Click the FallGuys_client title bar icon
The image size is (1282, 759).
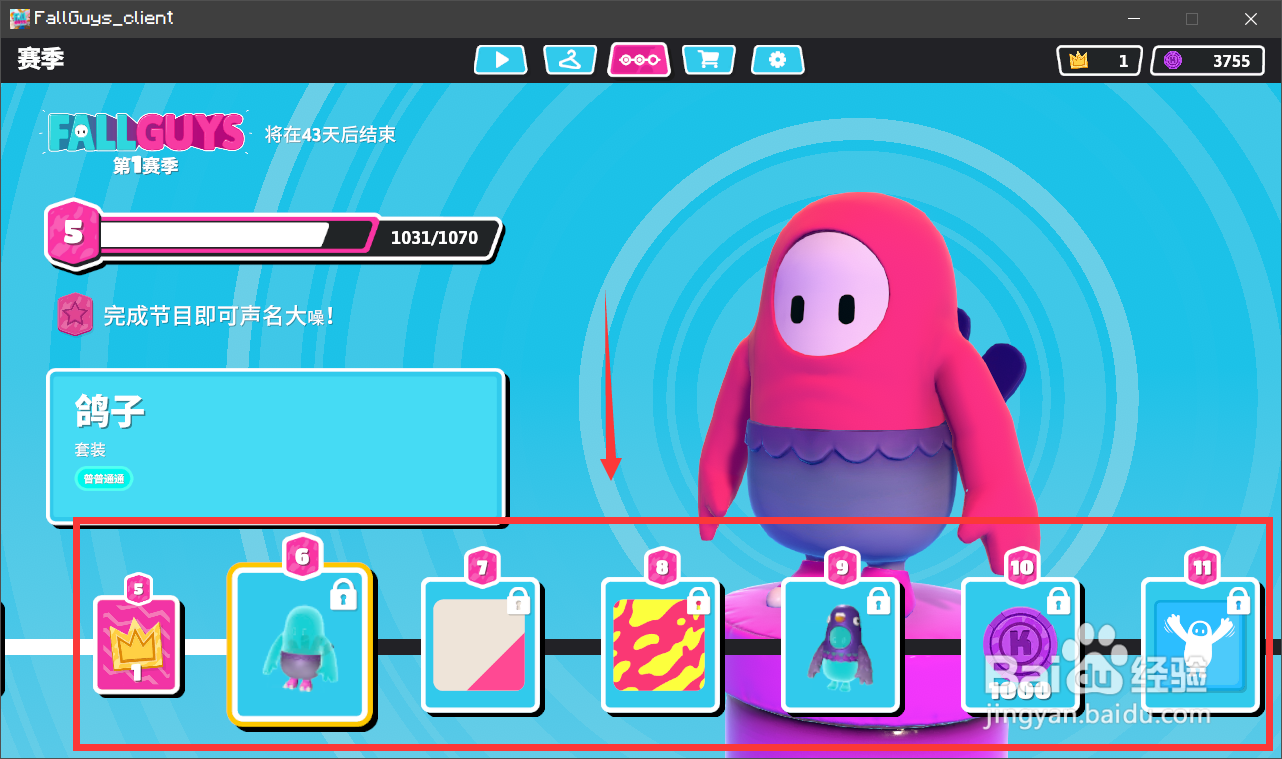coord(19,18)
